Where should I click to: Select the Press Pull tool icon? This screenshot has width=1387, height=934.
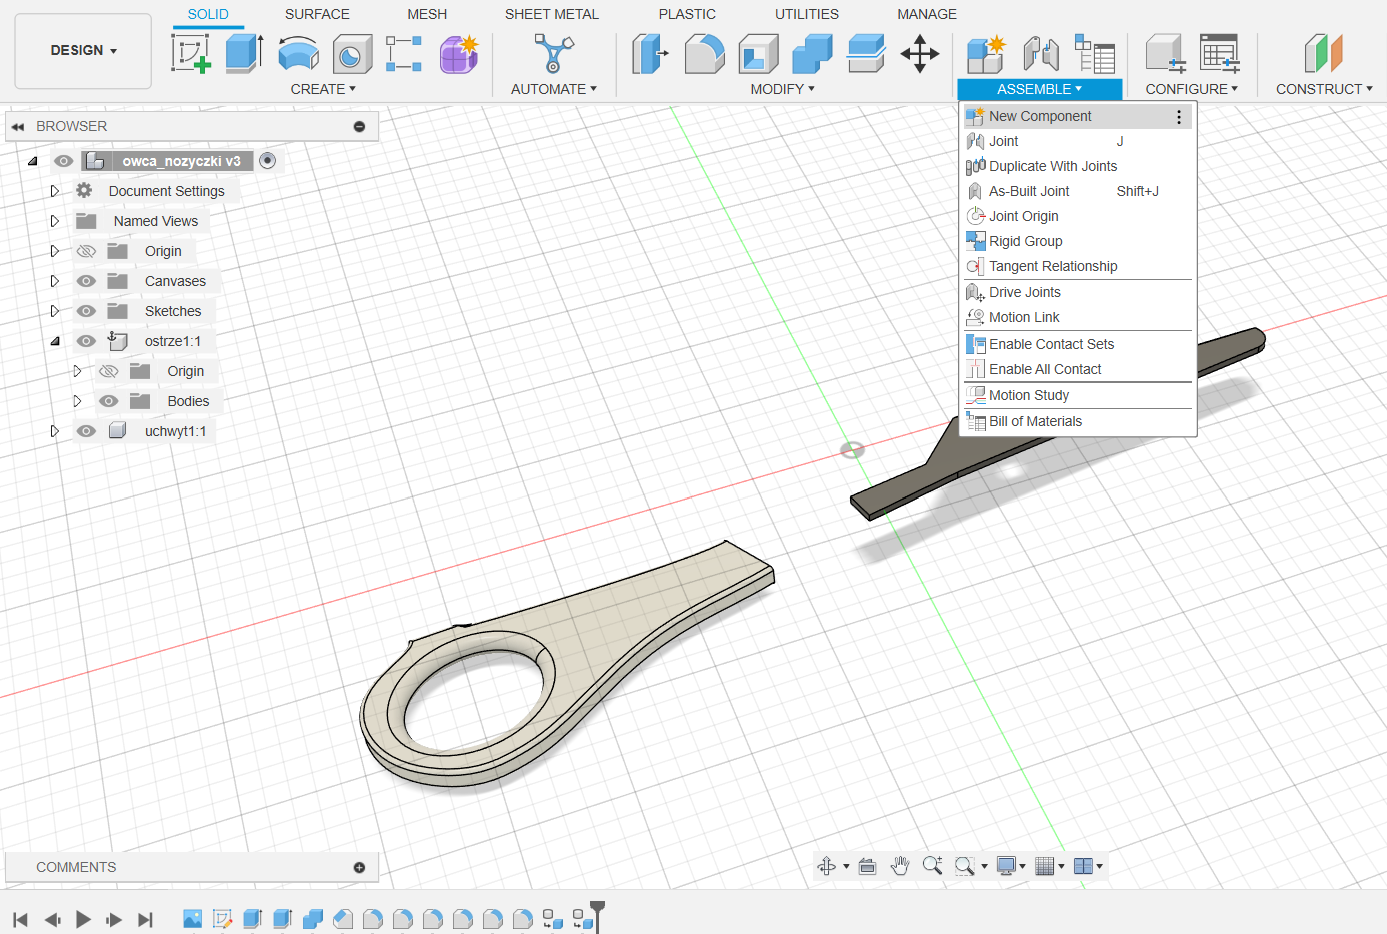tap(650, 54)
